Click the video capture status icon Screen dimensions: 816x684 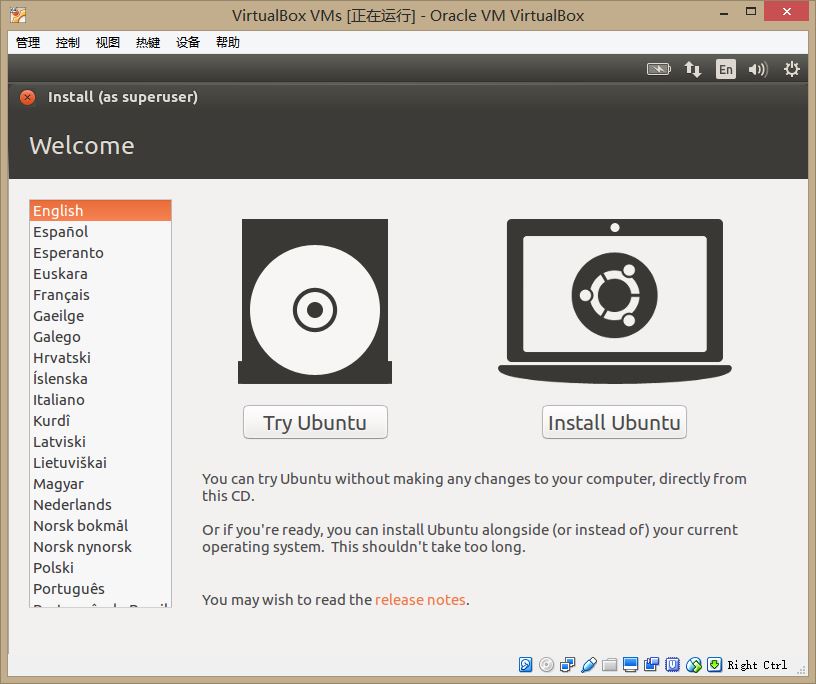(652, 665)
